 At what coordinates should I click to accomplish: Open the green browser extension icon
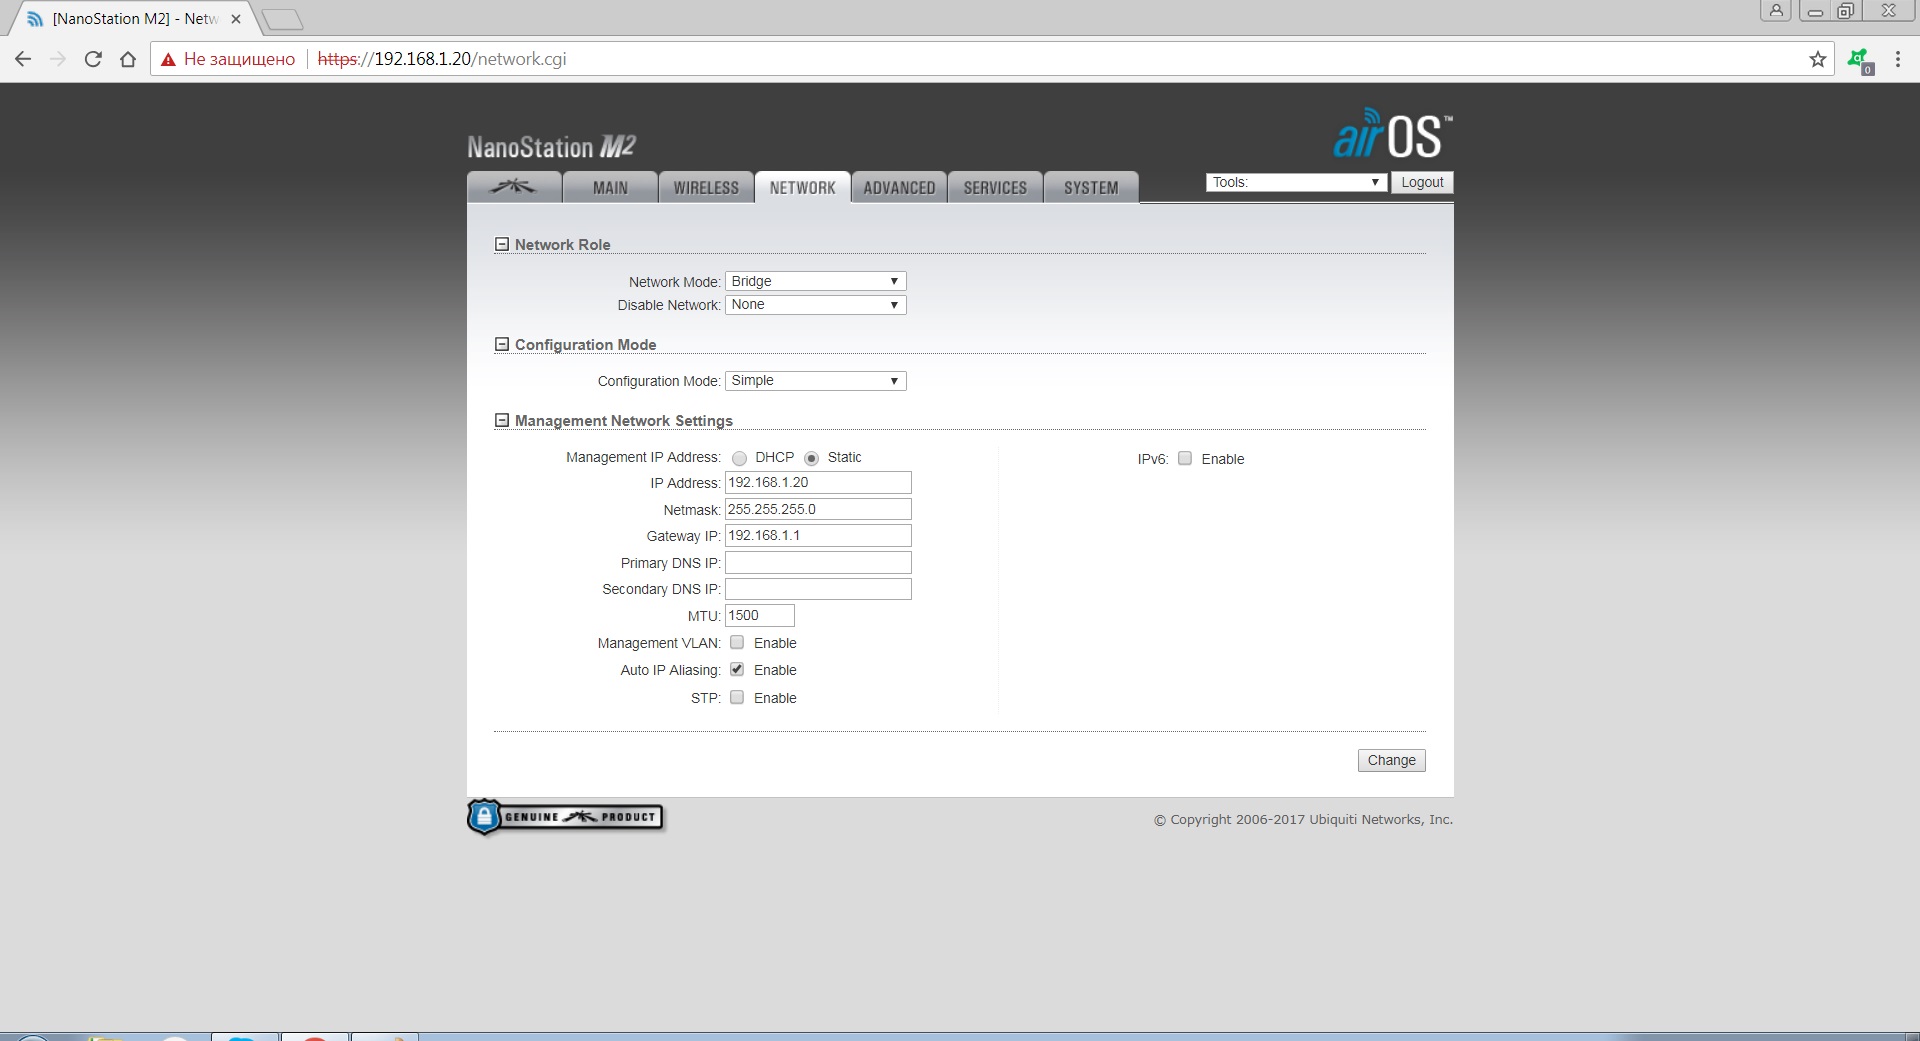1860,60
